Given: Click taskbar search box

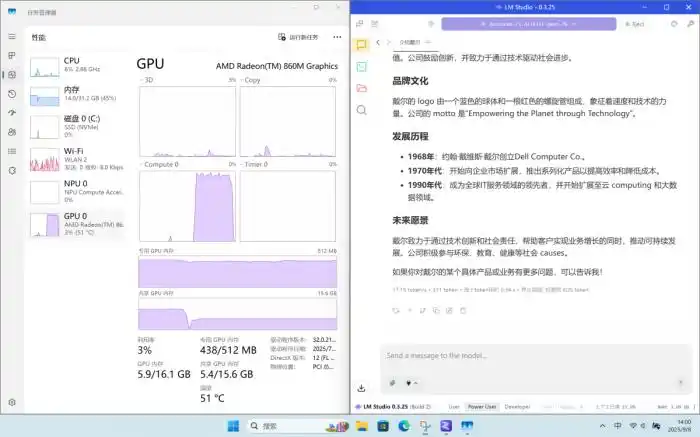Looking at the screenshot, I should (299, 426).
